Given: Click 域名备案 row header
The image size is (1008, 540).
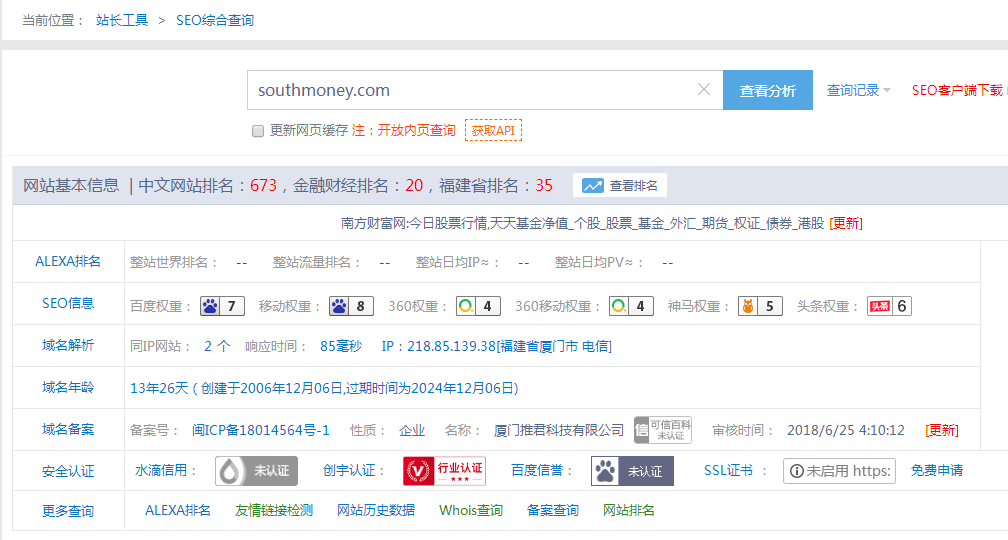Looking at the screenshot, I should tap(68, 429).
